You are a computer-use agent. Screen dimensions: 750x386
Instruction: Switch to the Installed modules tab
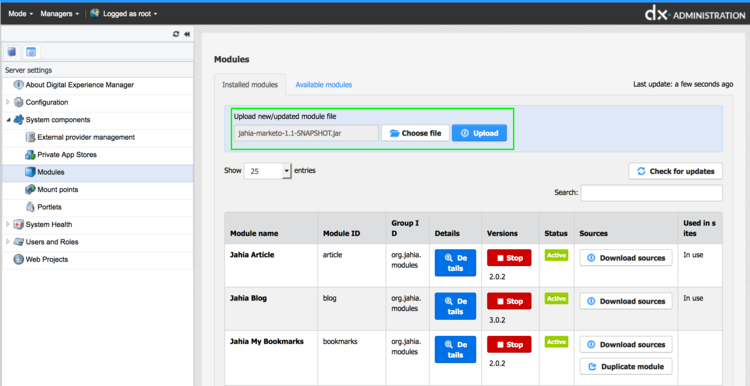[x=250, y=85]
